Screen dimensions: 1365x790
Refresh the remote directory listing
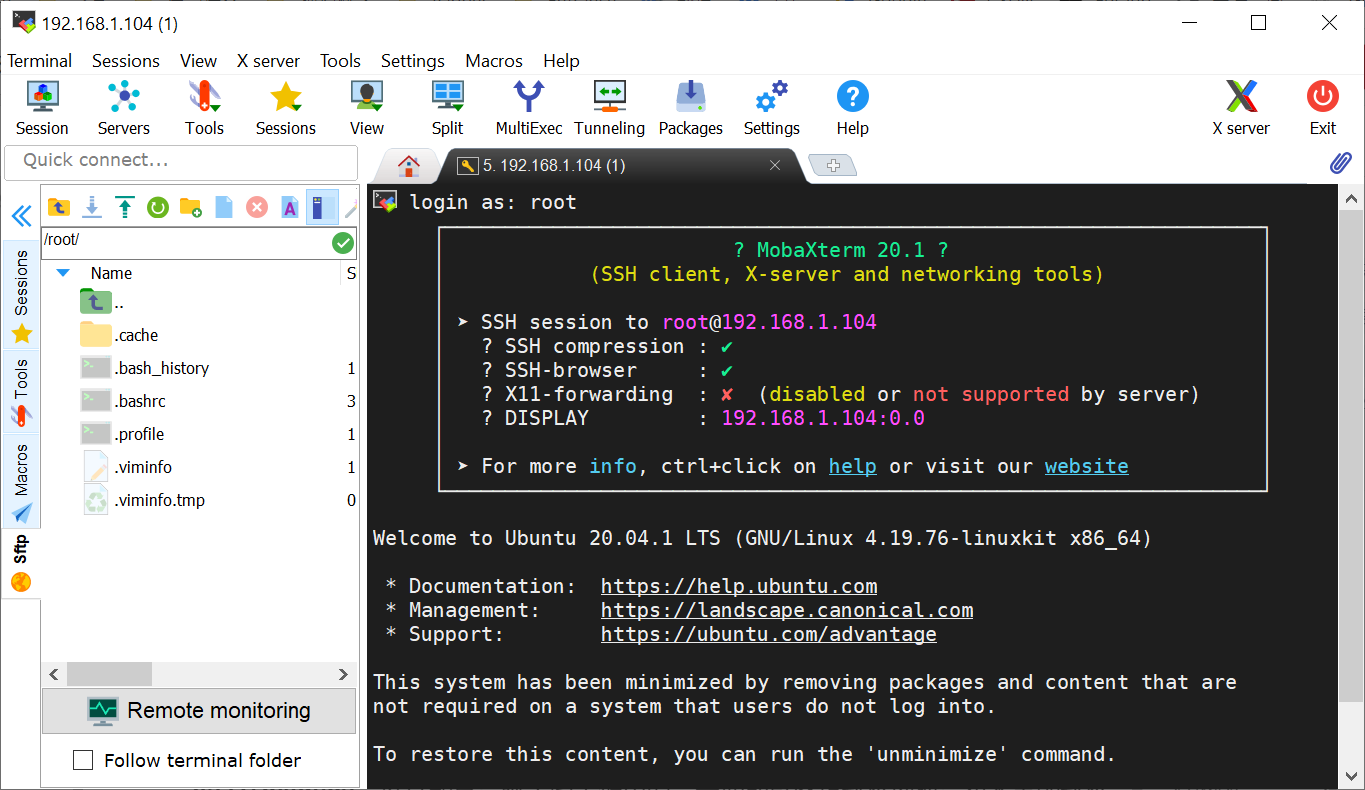(x=158, y=207)
